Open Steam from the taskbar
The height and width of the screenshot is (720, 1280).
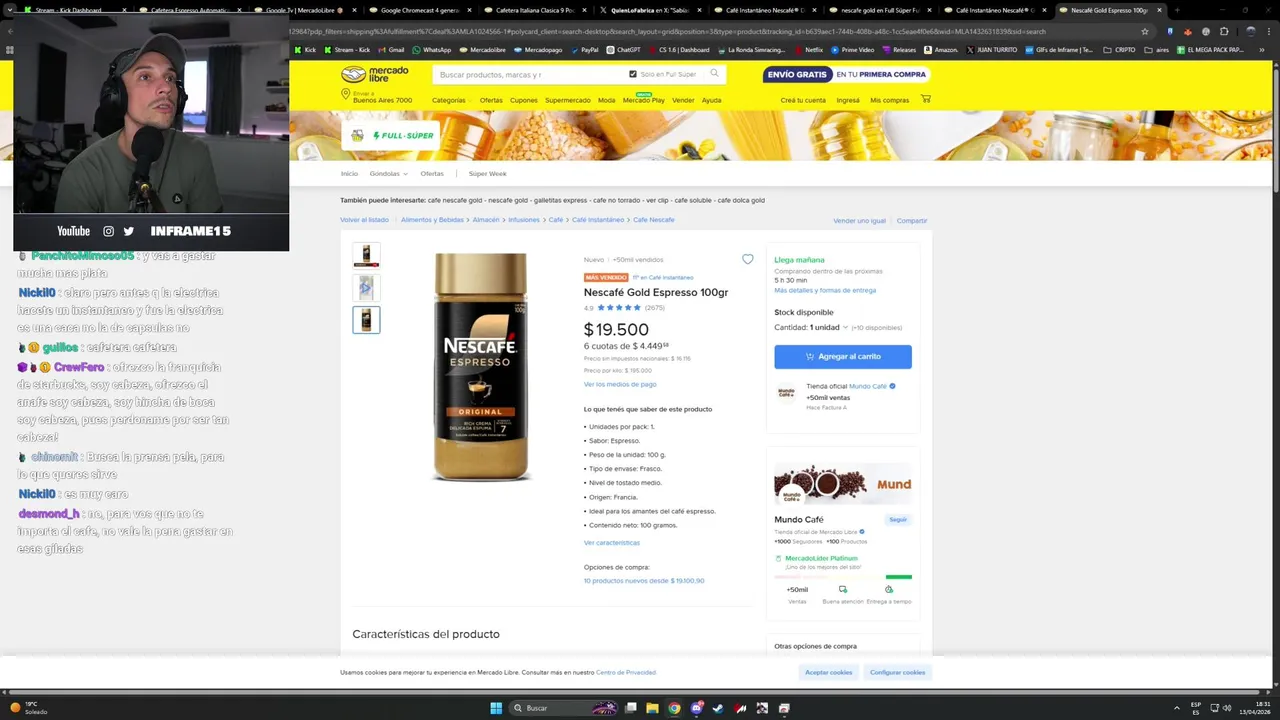[718, 708]
